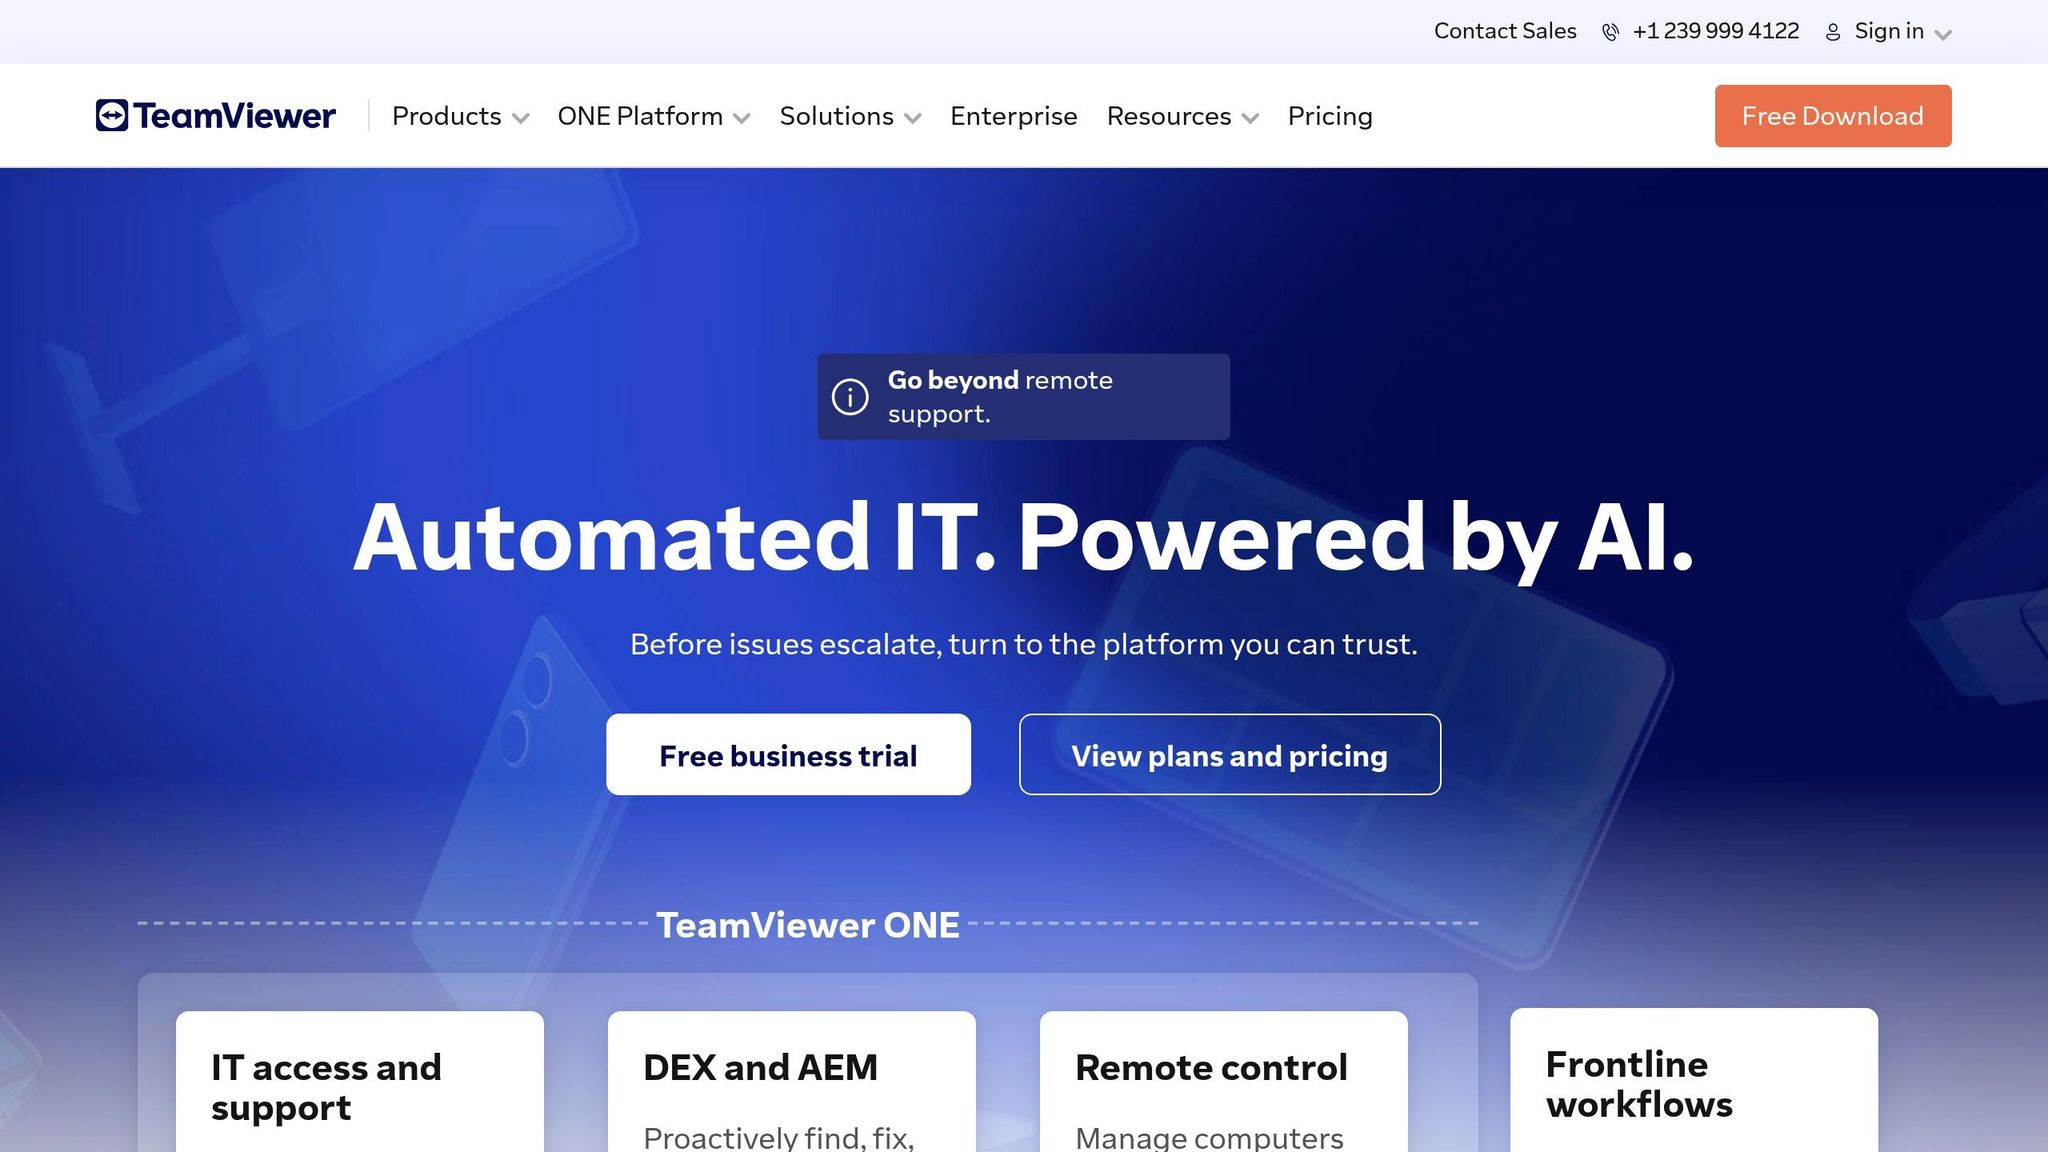Viewport: 2048px width, 1152px height.
Task: Go to the Pricing page
Action: click(1330, 116)
